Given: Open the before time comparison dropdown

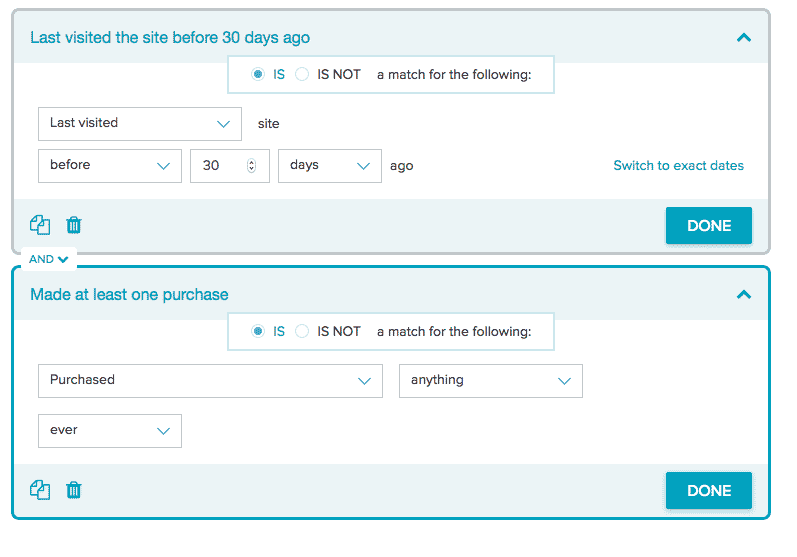Looking at the screenshot, I should point(110,166).
